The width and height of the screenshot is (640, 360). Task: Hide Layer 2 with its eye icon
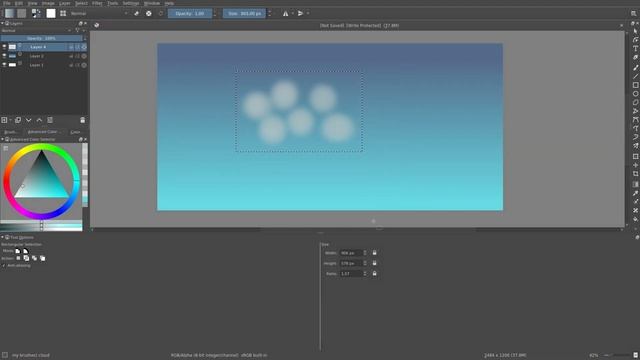[4, 56]
